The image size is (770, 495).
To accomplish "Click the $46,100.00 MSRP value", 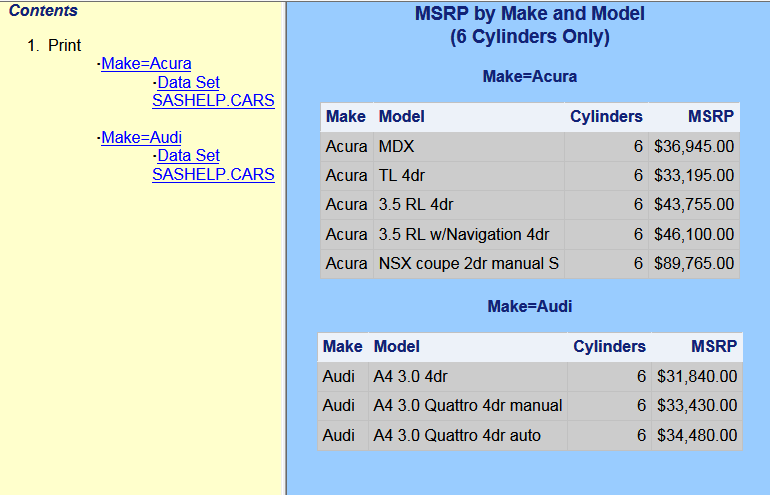I will pyautogui.click(x=694, y=235).
